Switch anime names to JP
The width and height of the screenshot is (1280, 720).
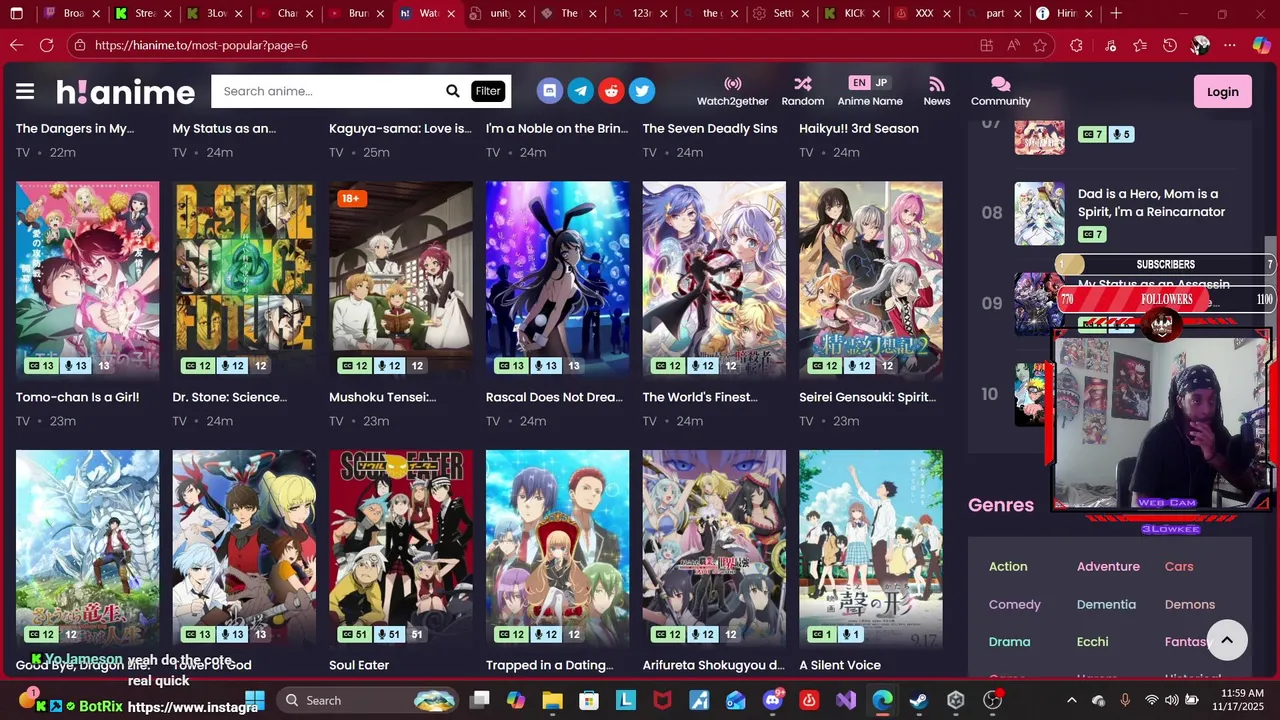pos(881,83)
